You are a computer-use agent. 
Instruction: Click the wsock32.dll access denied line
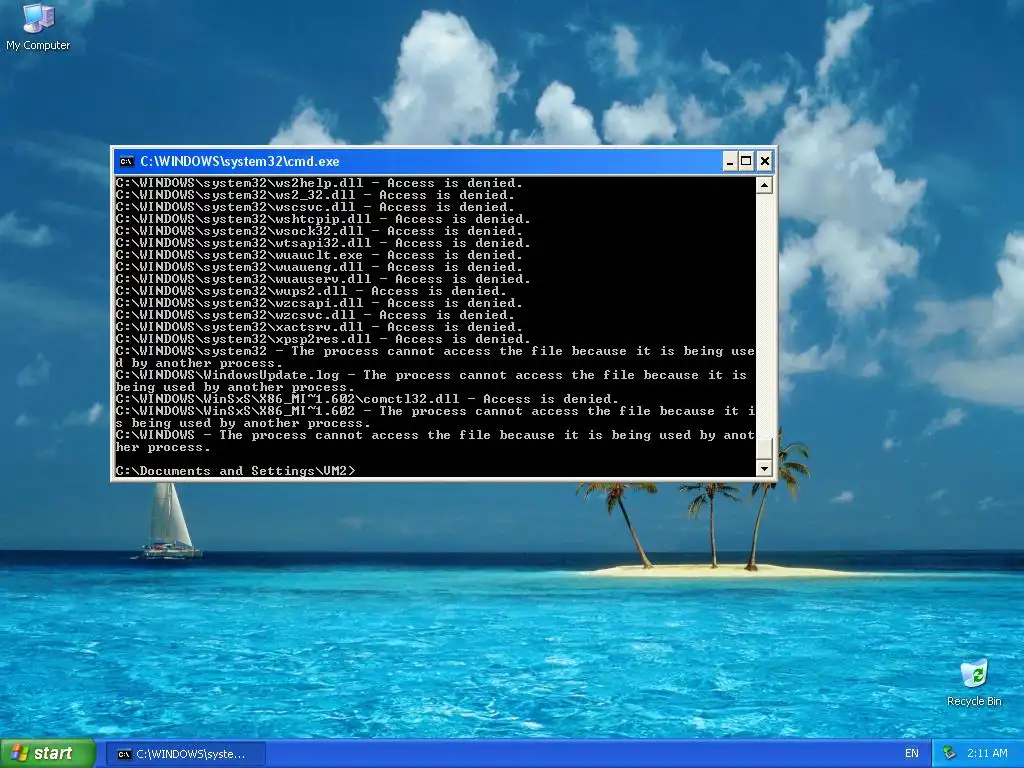click(x=319, y=231)
